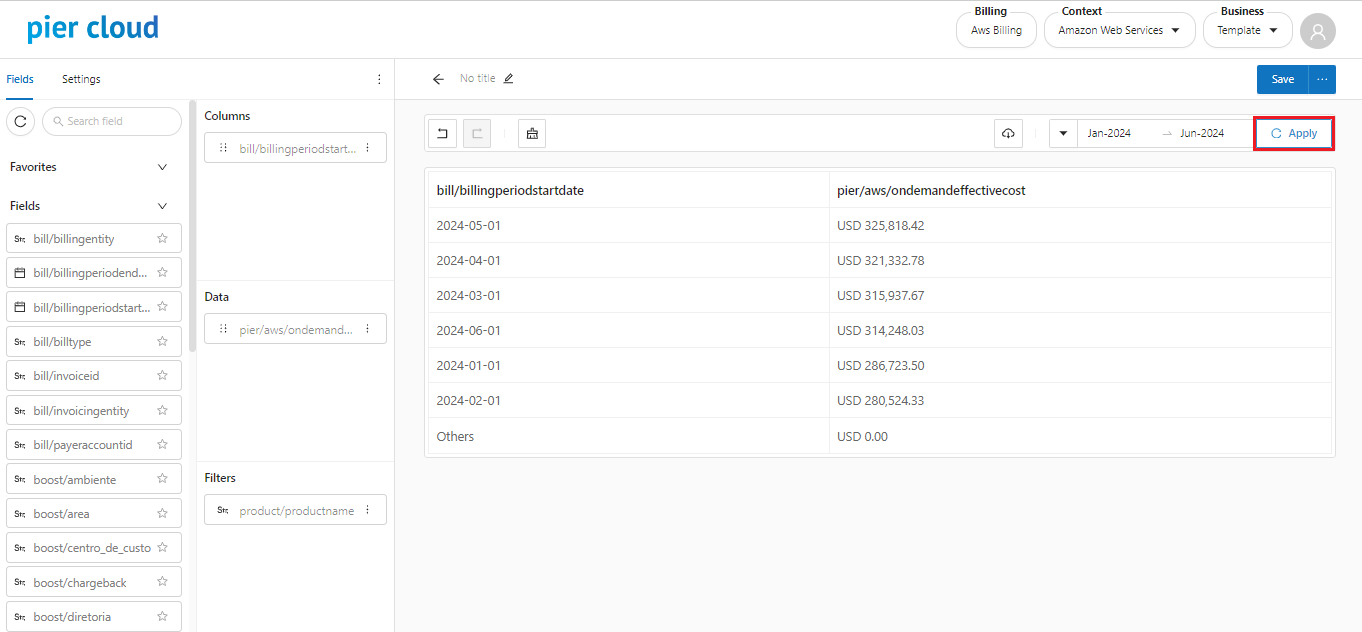Go back using the left arrow icon

[x=438, y=79]
